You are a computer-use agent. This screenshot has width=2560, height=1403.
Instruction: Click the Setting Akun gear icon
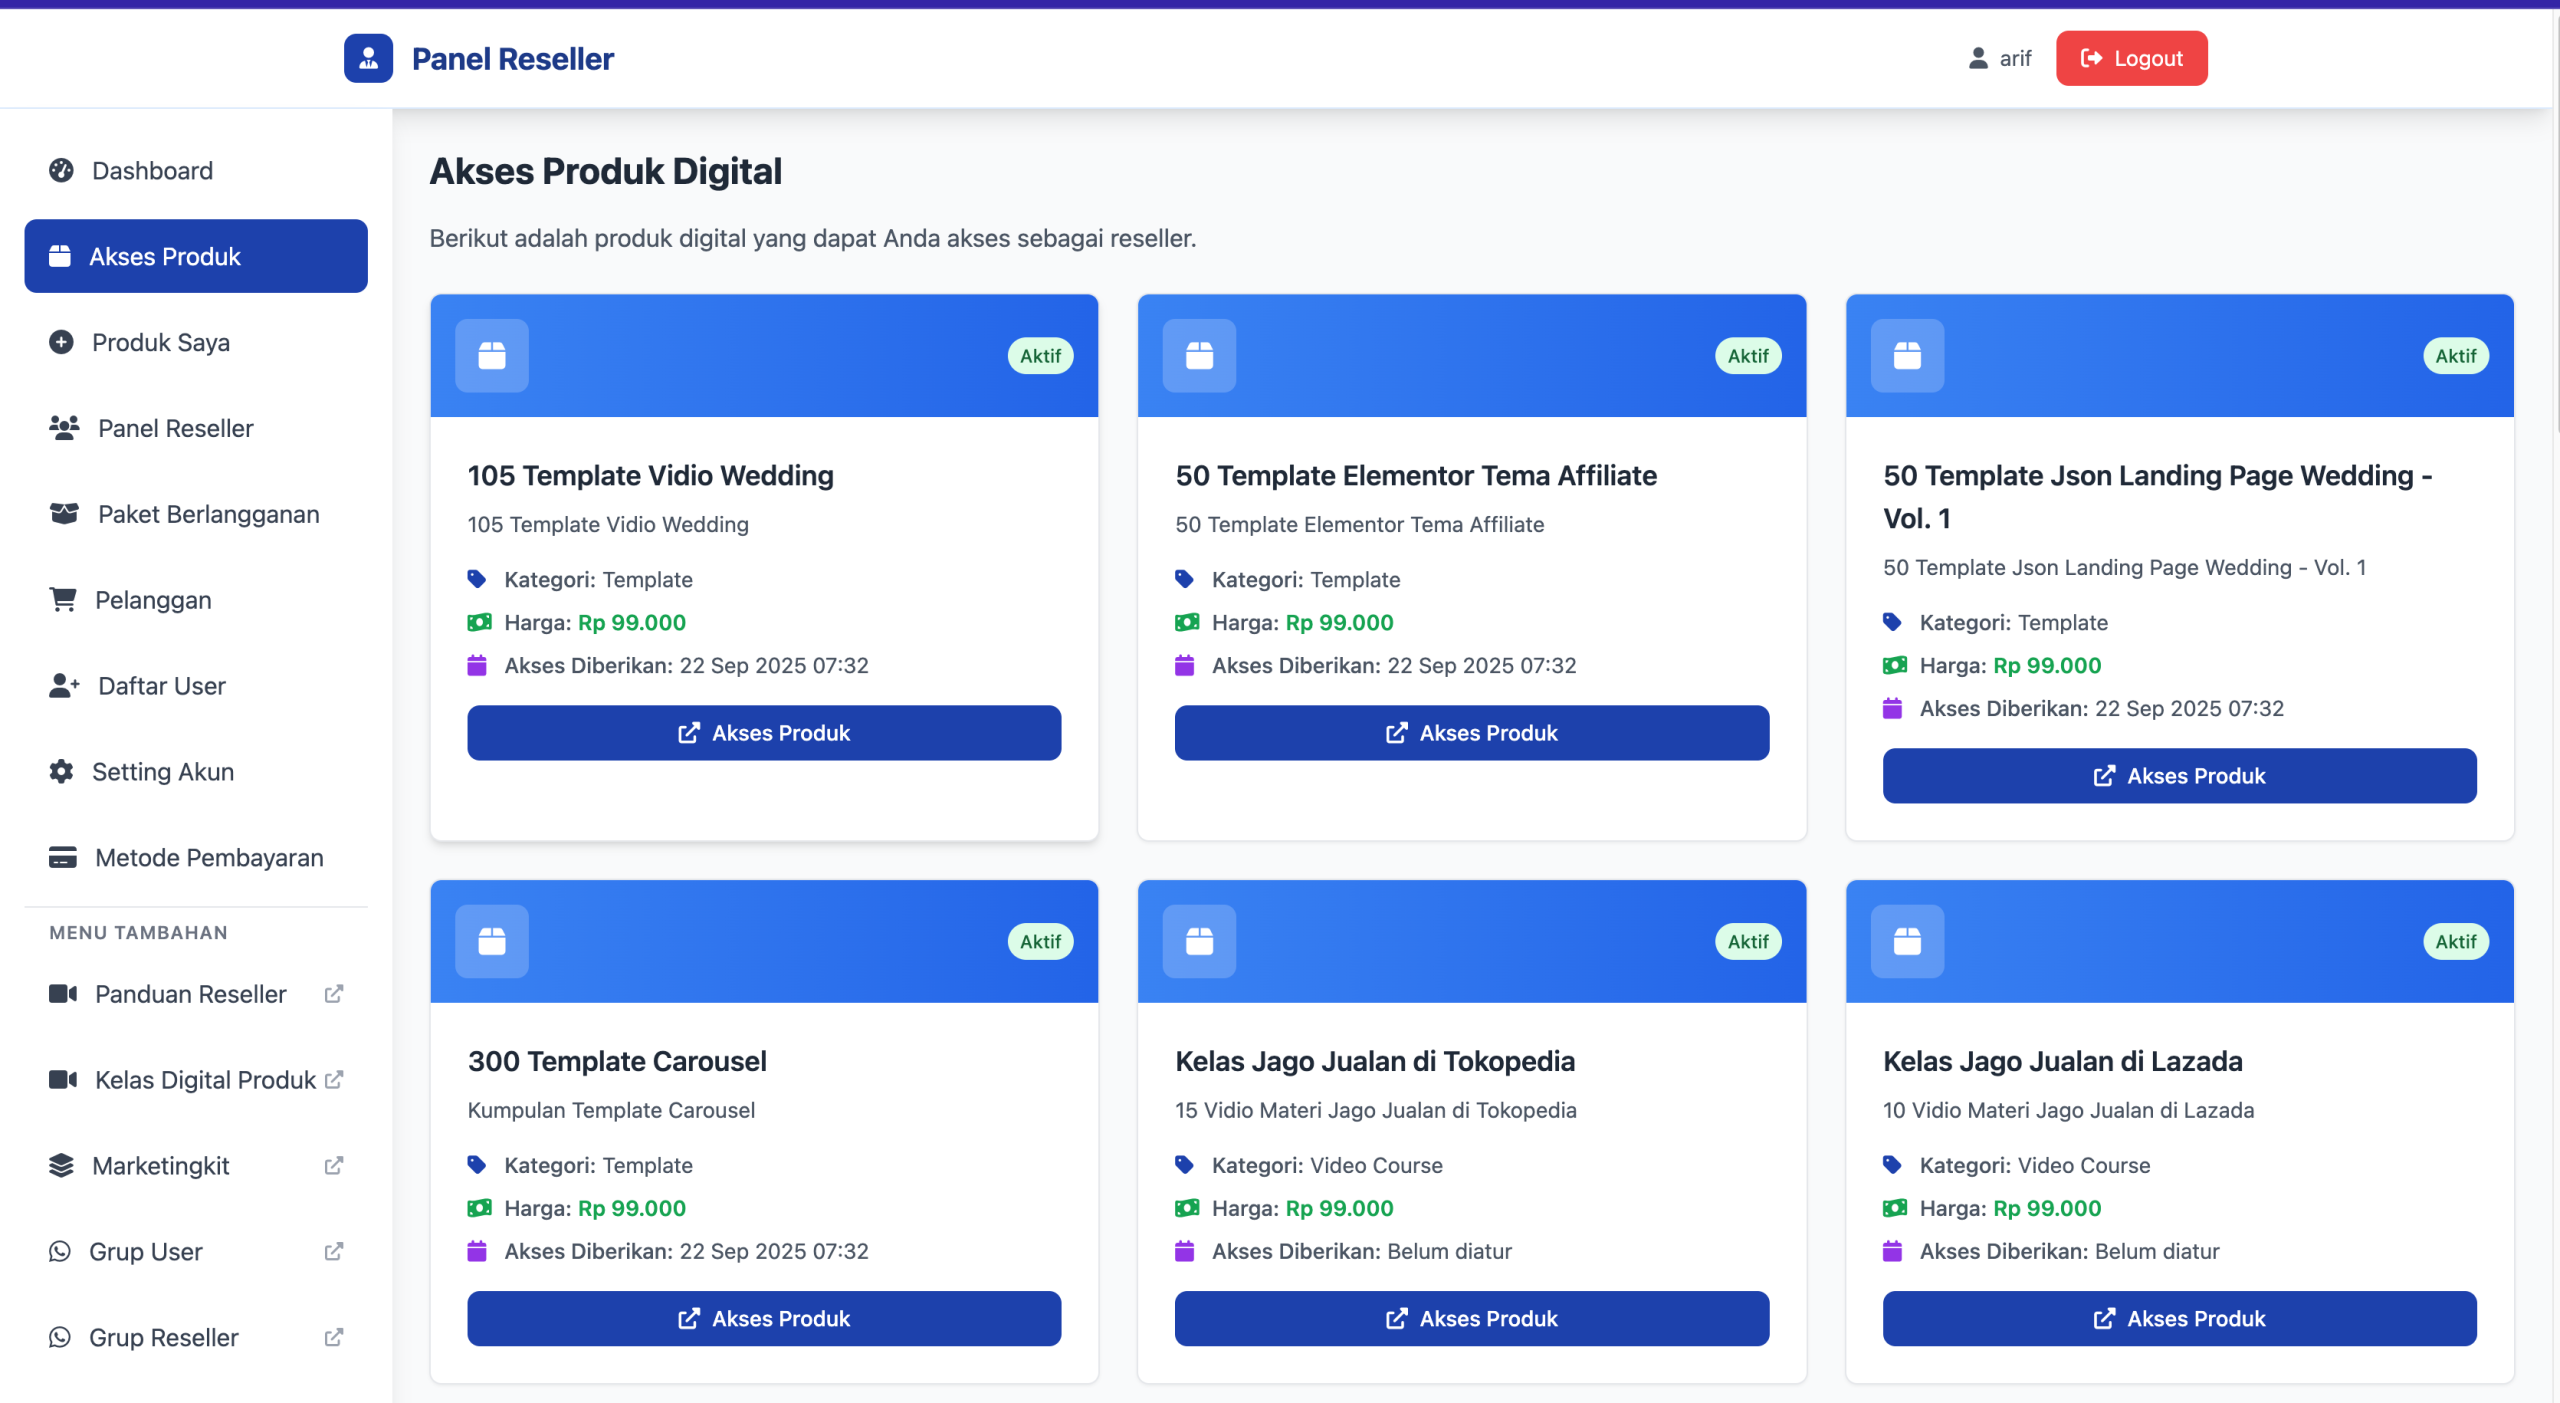[61, 772]
